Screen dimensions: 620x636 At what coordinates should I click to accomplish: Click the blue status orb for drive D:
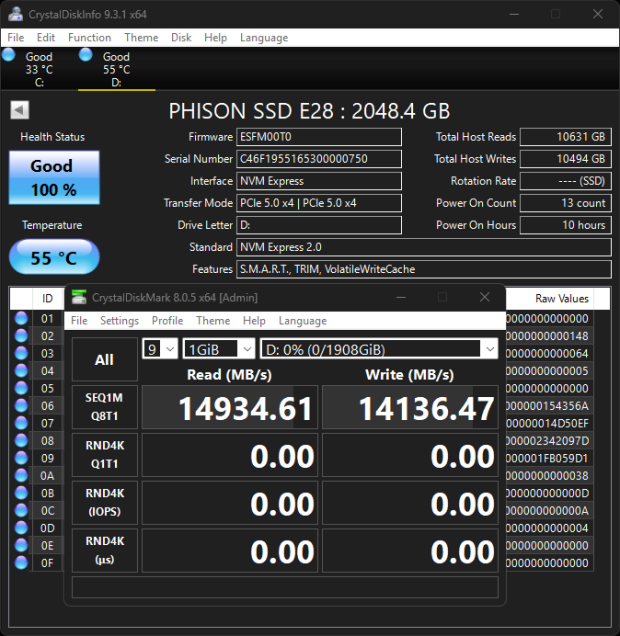tap(86, 55)
